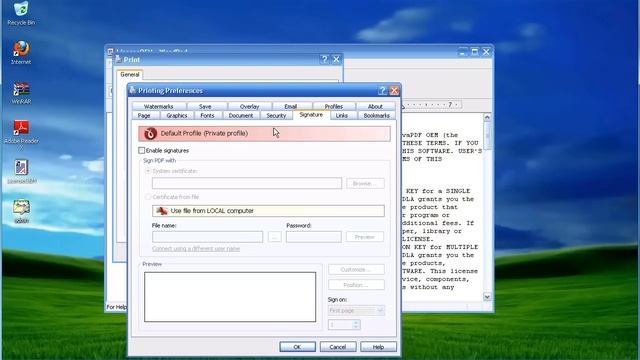Click the signature Preview box
Viewport: 640px width, 360px height.
click(x=230, y=297)
